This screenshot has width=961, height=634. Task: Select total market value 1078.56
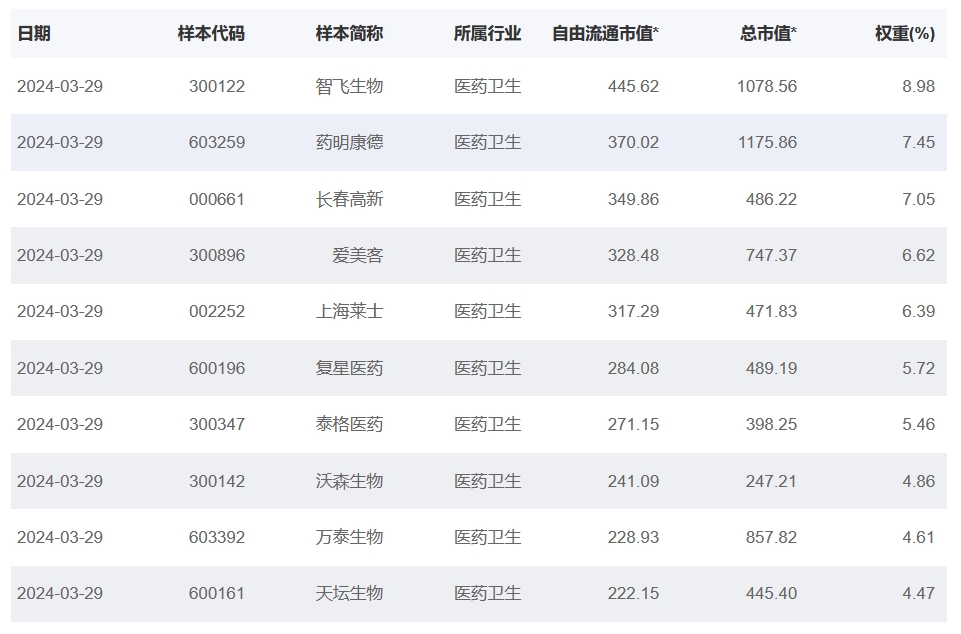click(x=767, y=86)
